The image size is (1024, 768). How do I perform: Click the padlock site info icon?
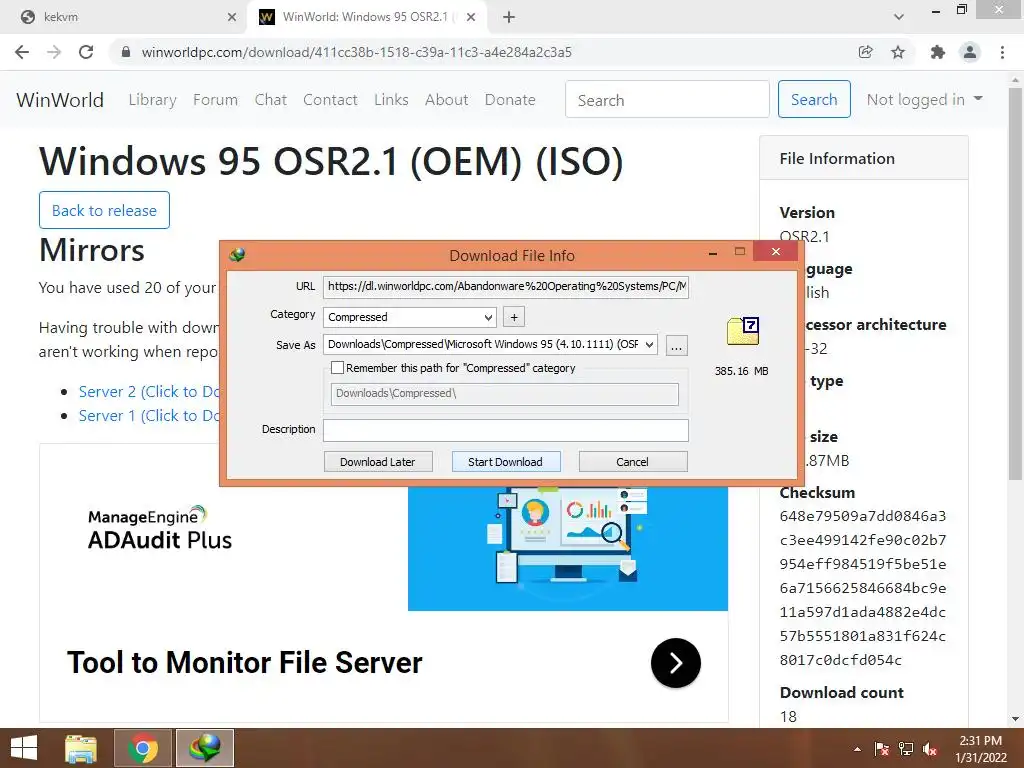tap(126, 52)
